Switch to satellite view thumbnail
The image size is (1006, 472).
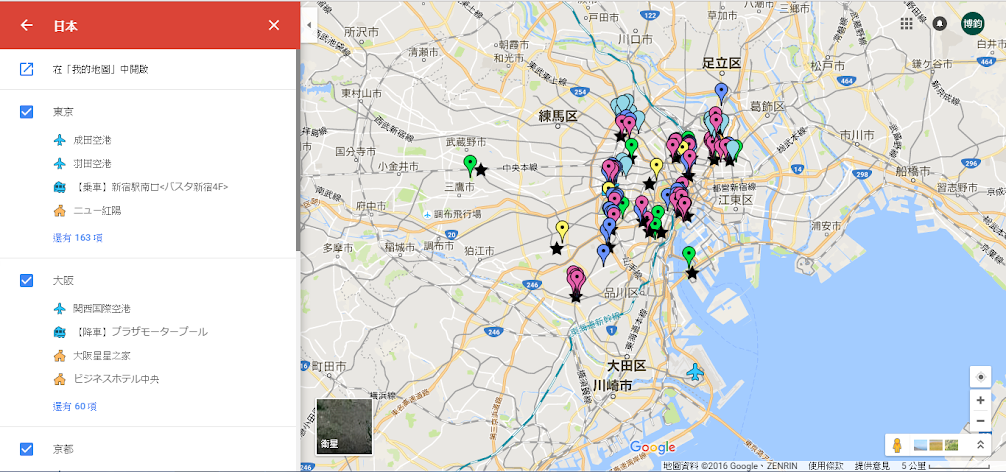click(344, 427)
